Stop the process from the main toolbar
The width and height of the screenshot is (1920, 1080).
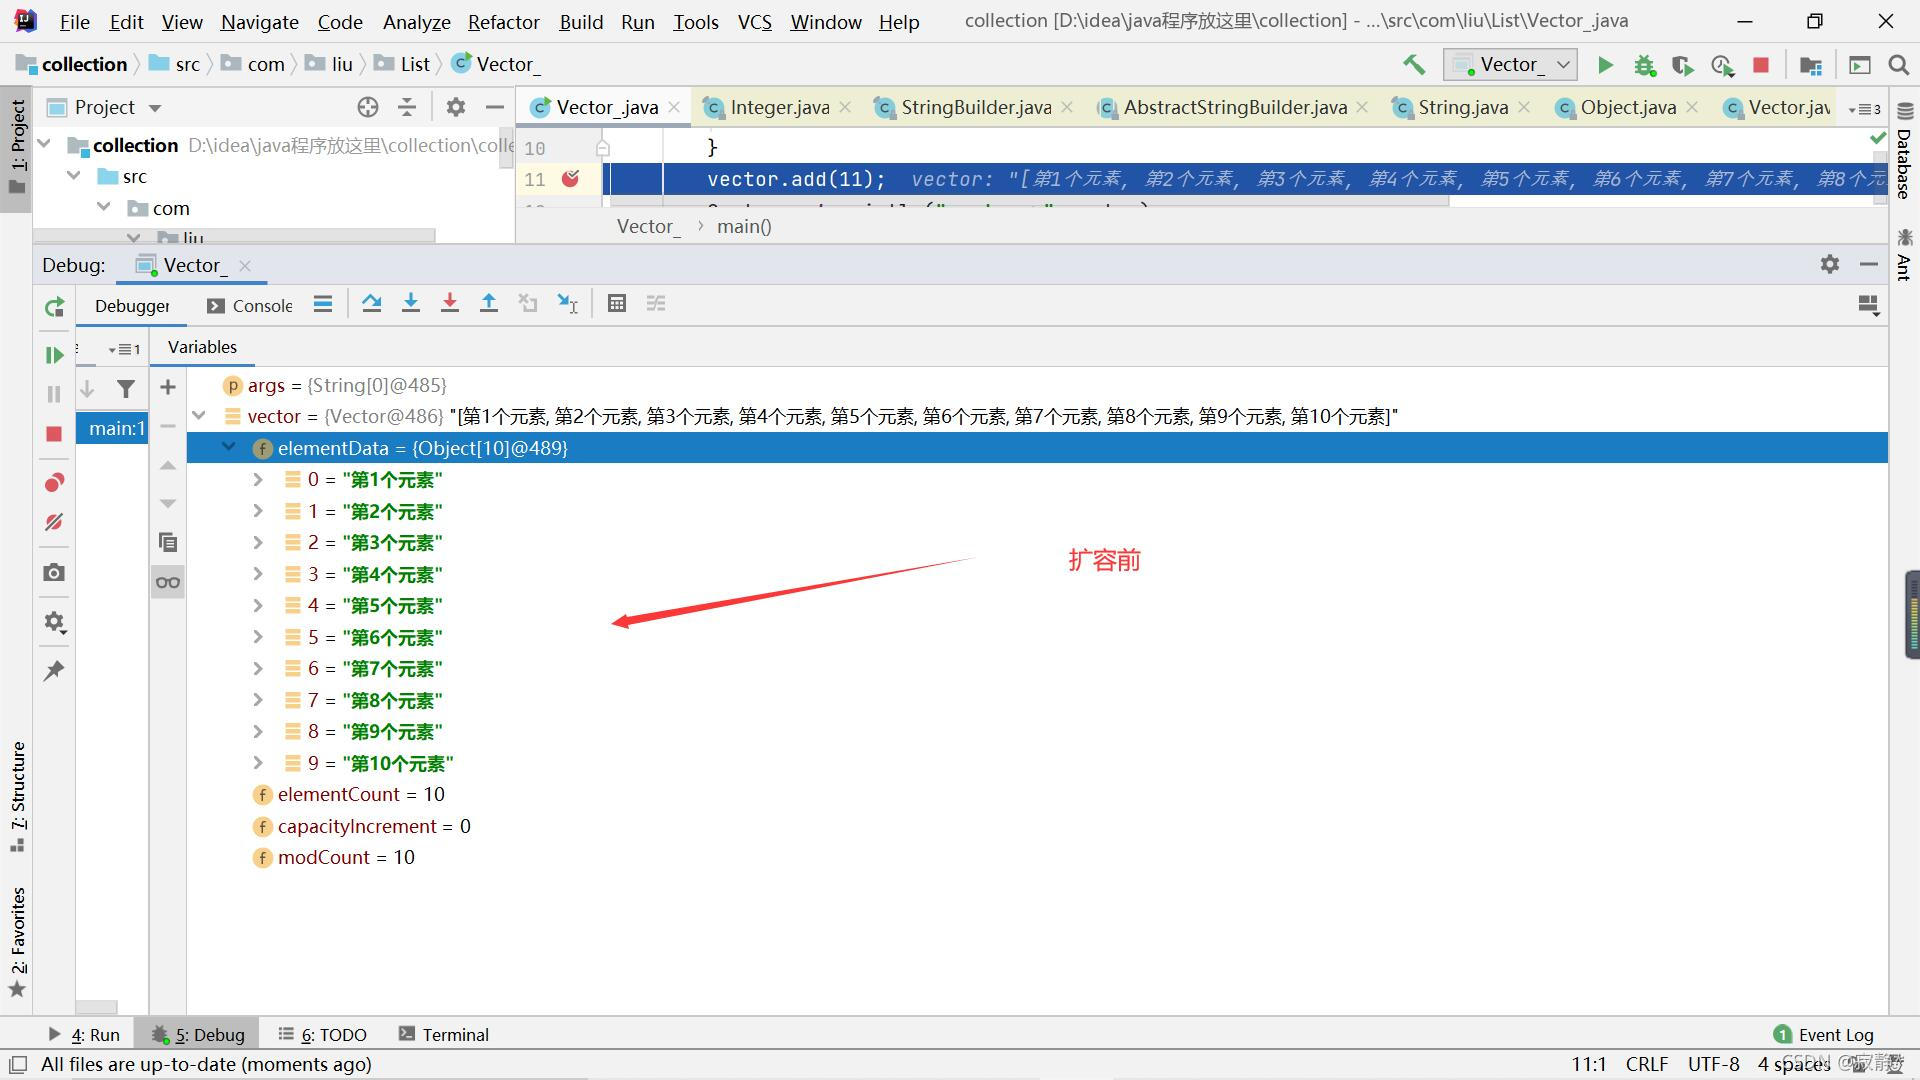[1761, 65]
